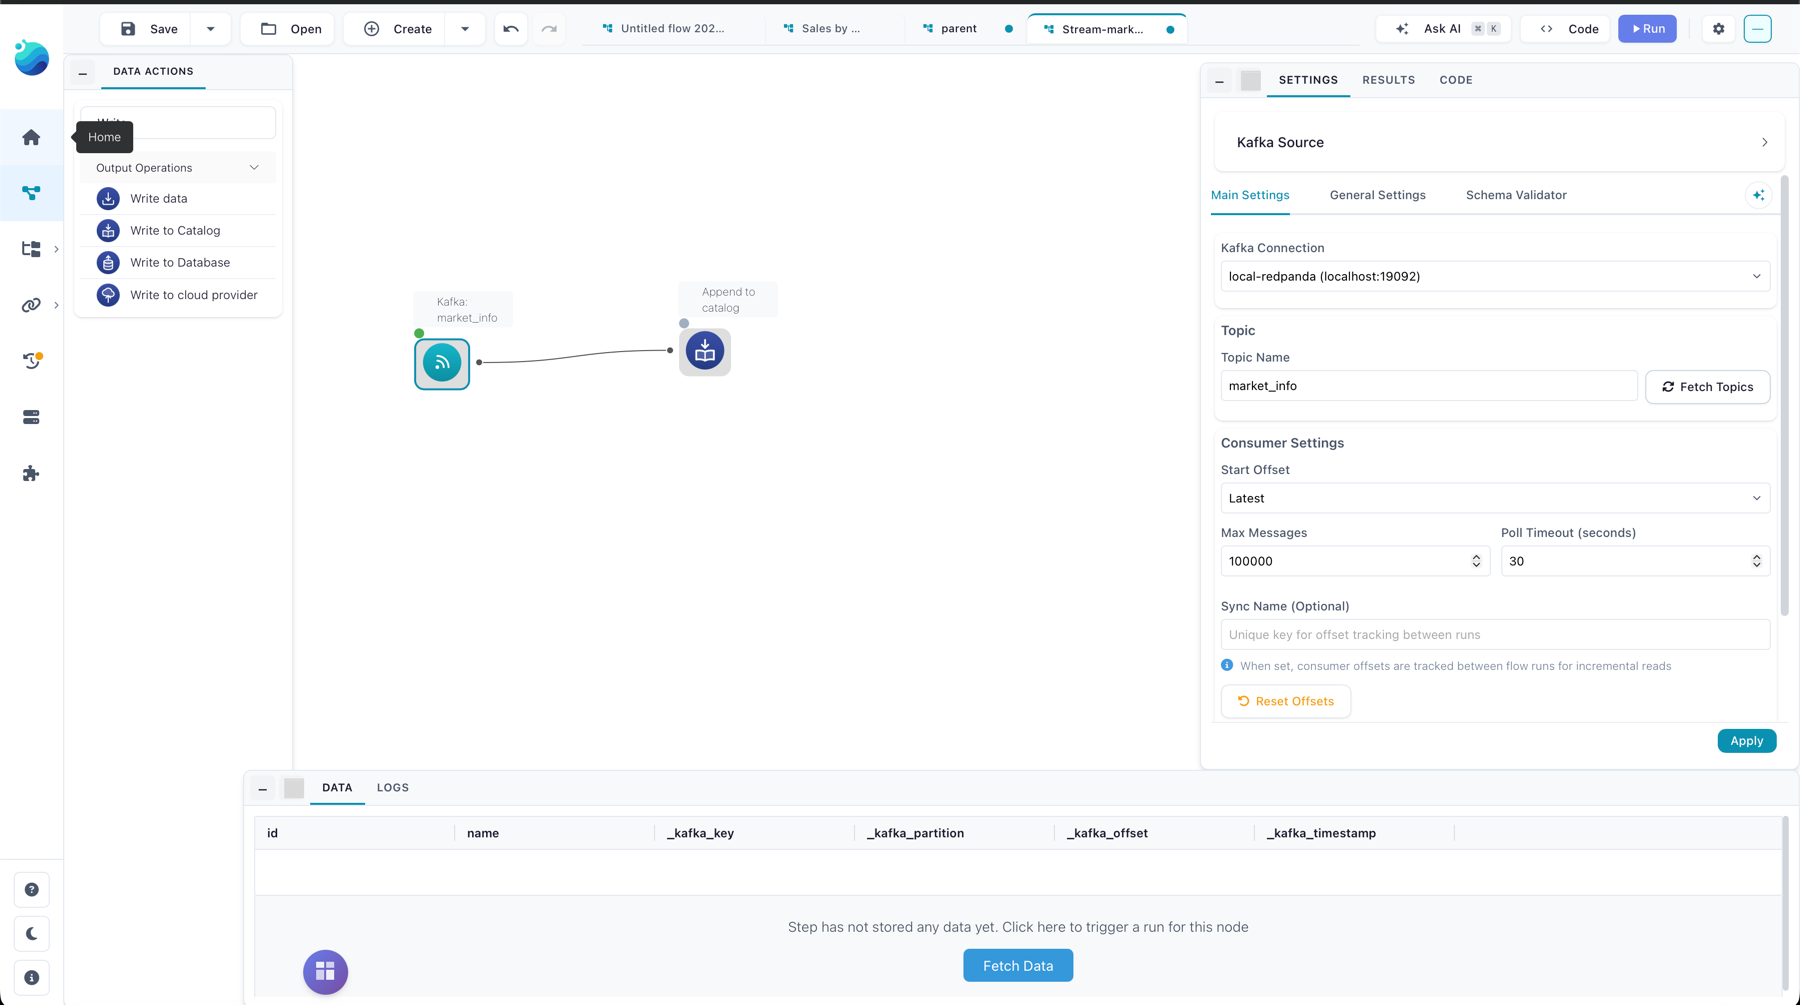Image resolution: width=1800 pixels, height=1005 pixels.
Task: Open the General Settings tab
Action: coord(1377,195)
